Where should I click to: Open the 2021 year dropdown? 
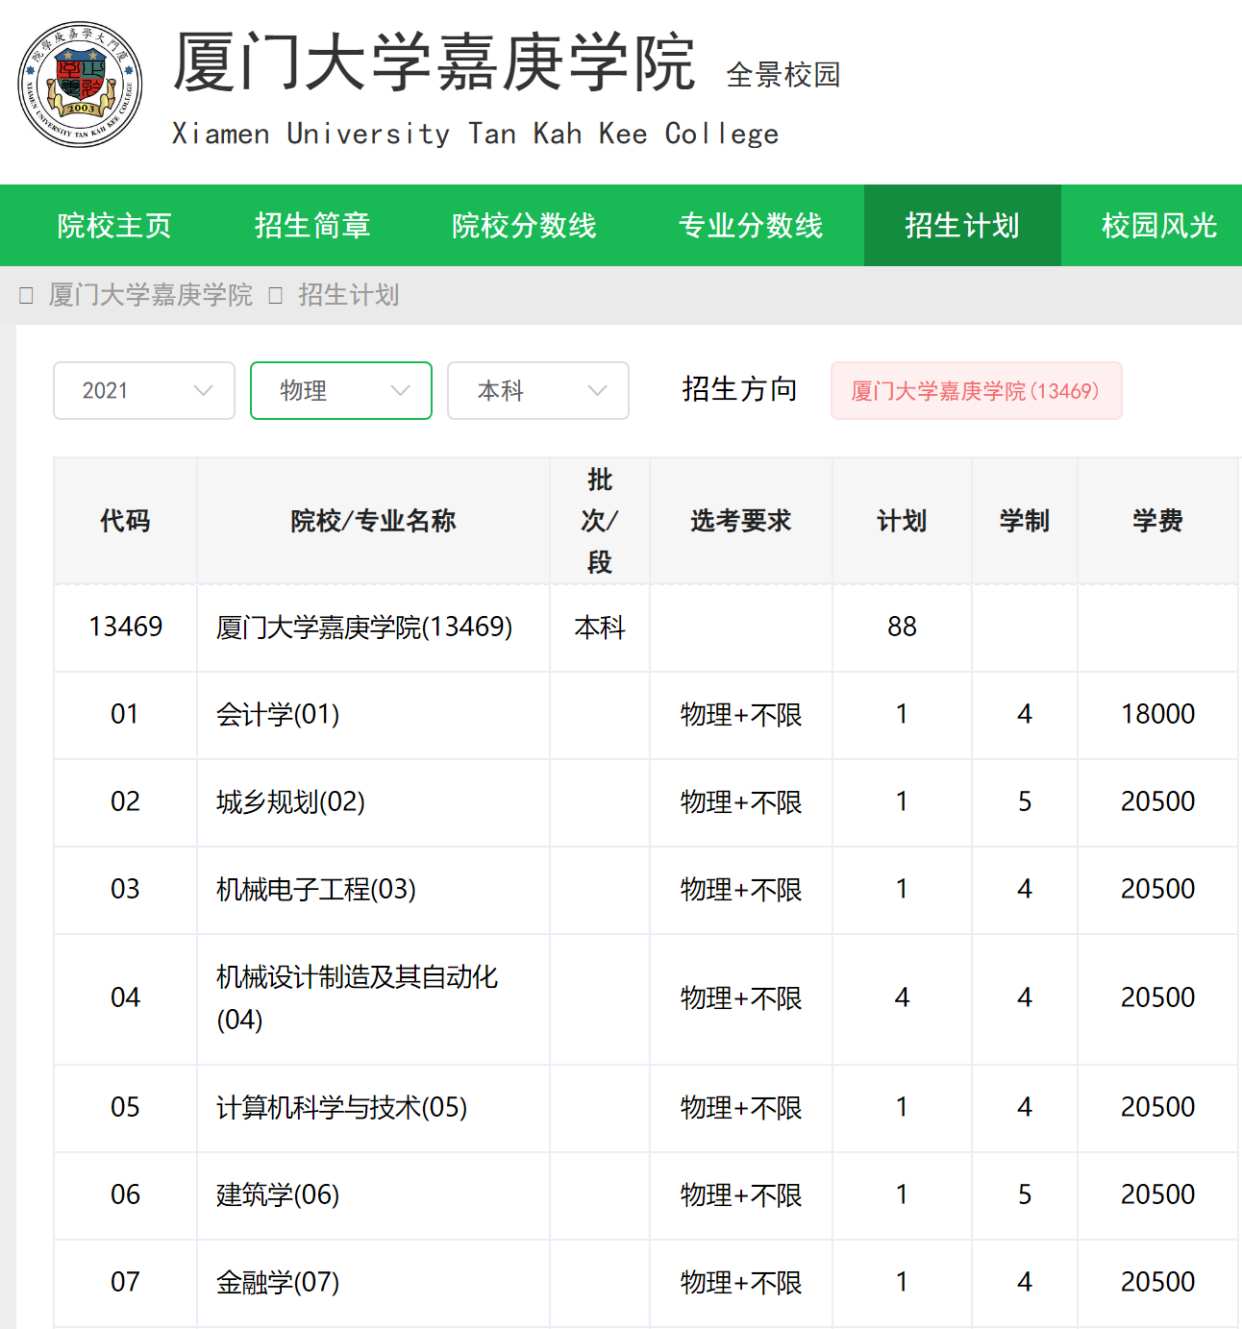[x=143, y=391]
